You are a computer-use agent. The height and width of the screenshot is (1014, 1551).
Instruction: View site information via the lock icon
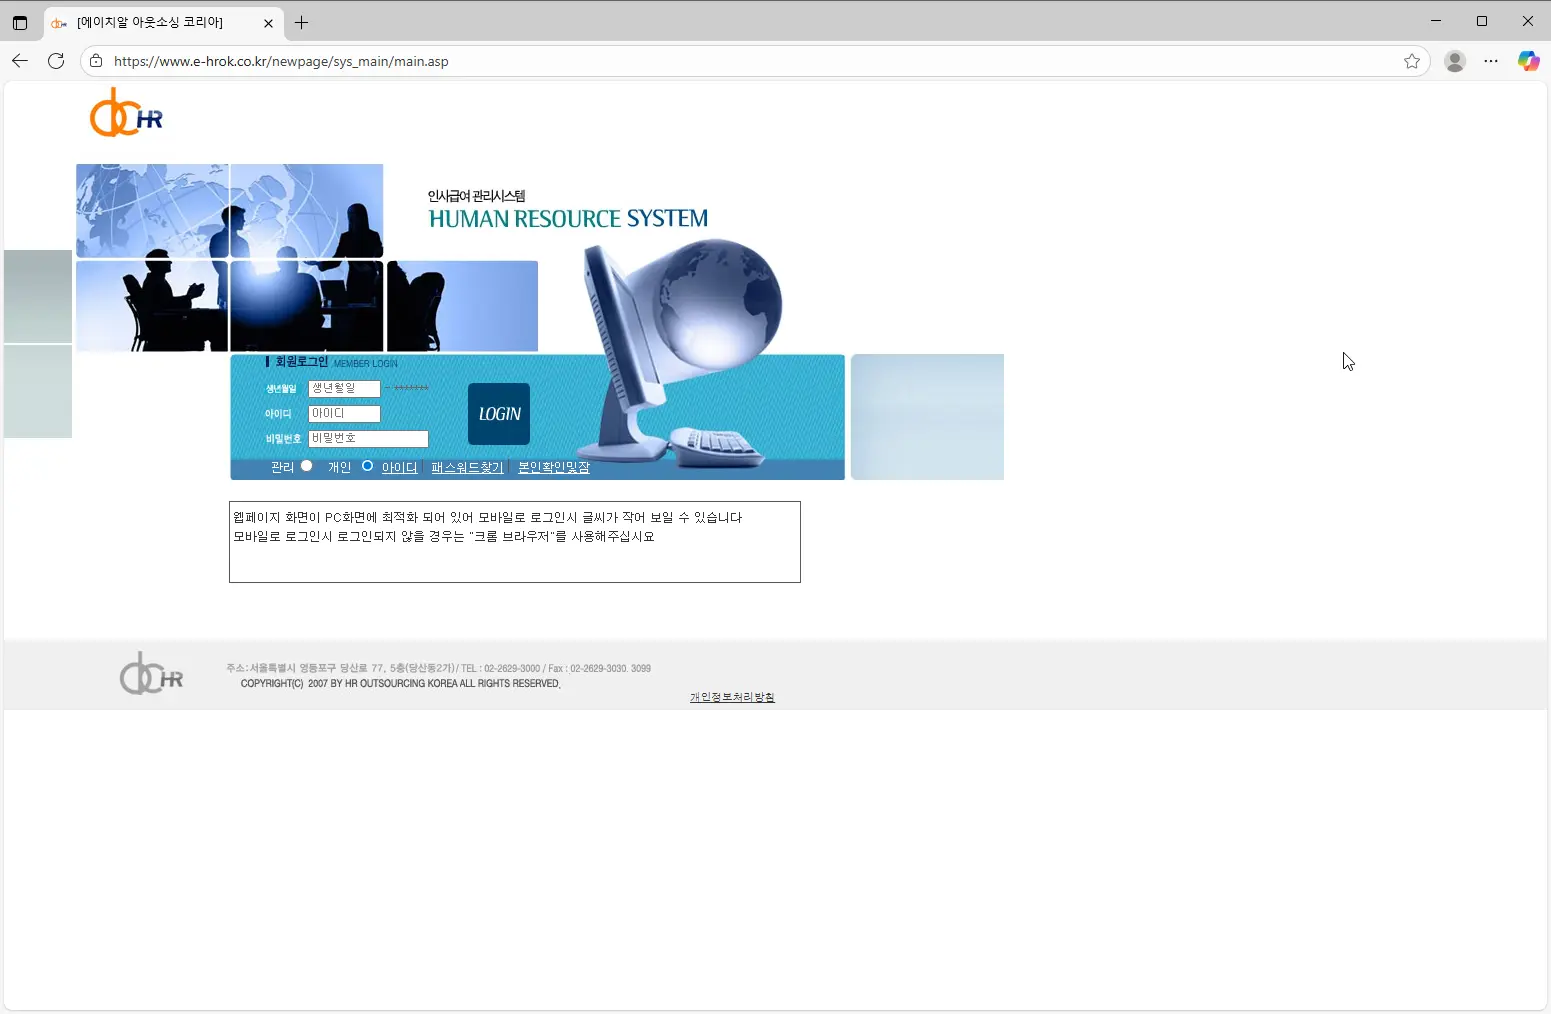tap(96, 61)
